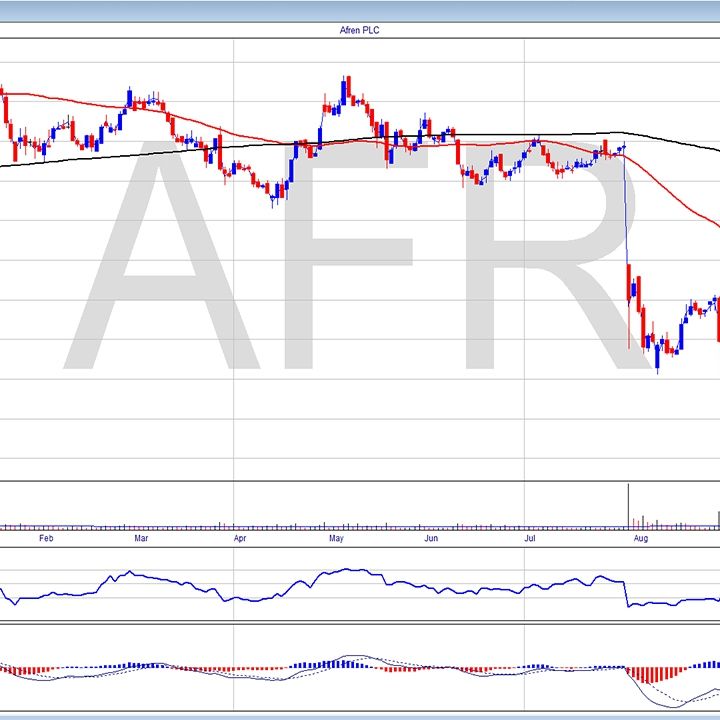Click the candlestick peak in late February
720x720 pixels.
click(129, 97)
